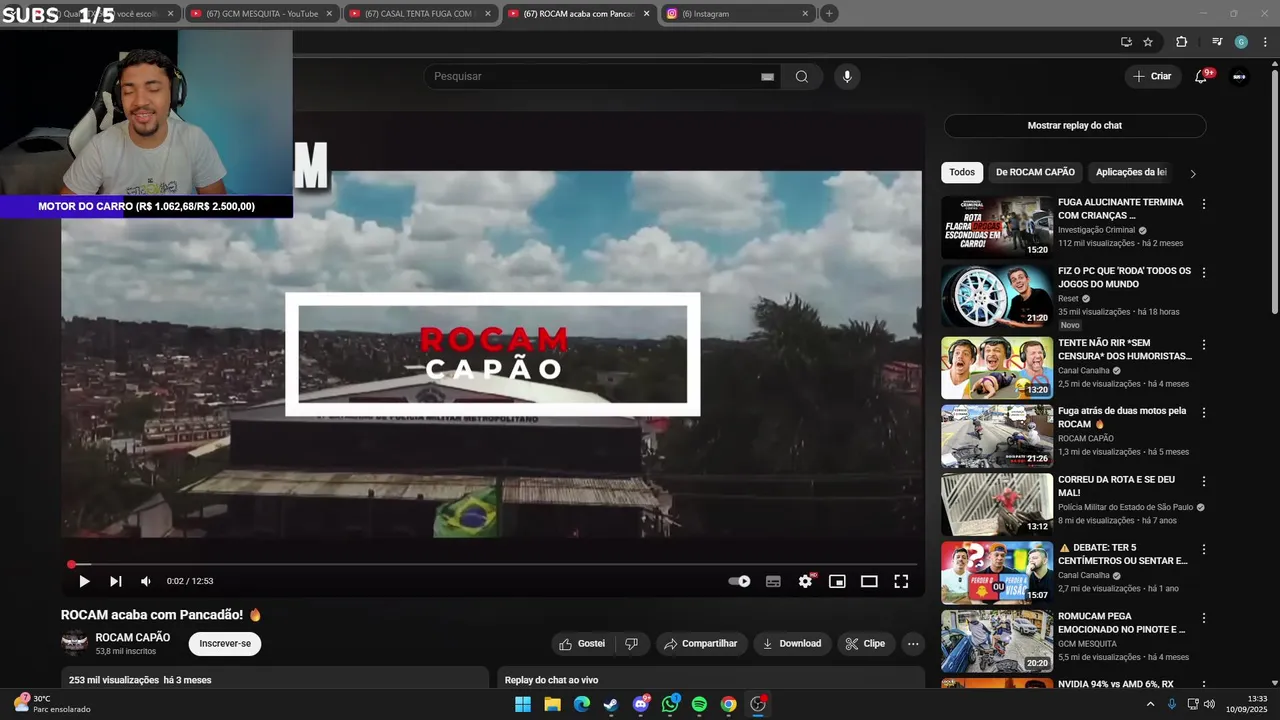Show the chat replay
Image resolution: width=1280 pixels, height=720 pixels.
tap(1075, 126)
